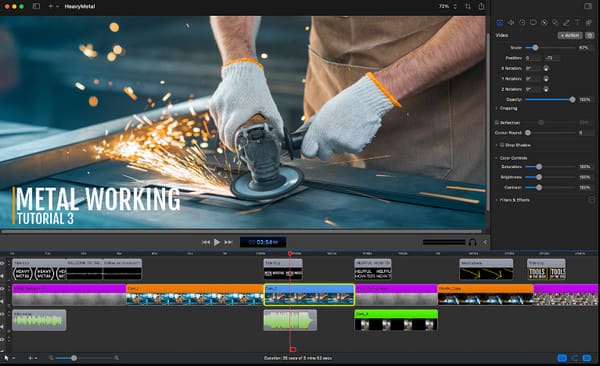600x366 pixels.
Task: Collapse the Color Controls section
Action: click(x=497, y=158)
